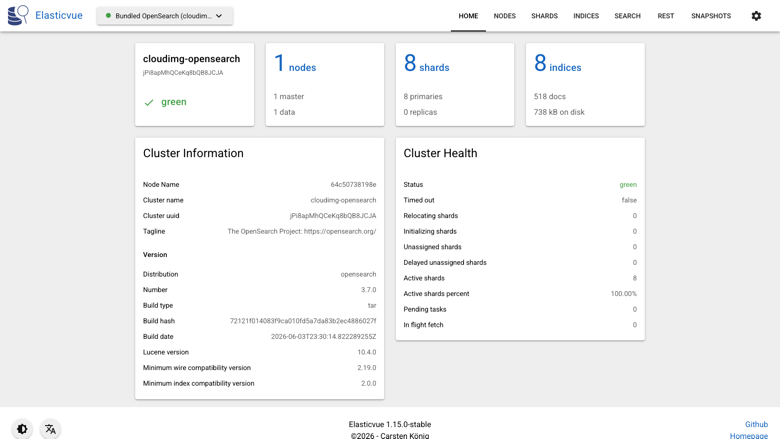Viewport: 780px width, 439px height.
Task: Select the HOME tab
Action: pos(468,16)
